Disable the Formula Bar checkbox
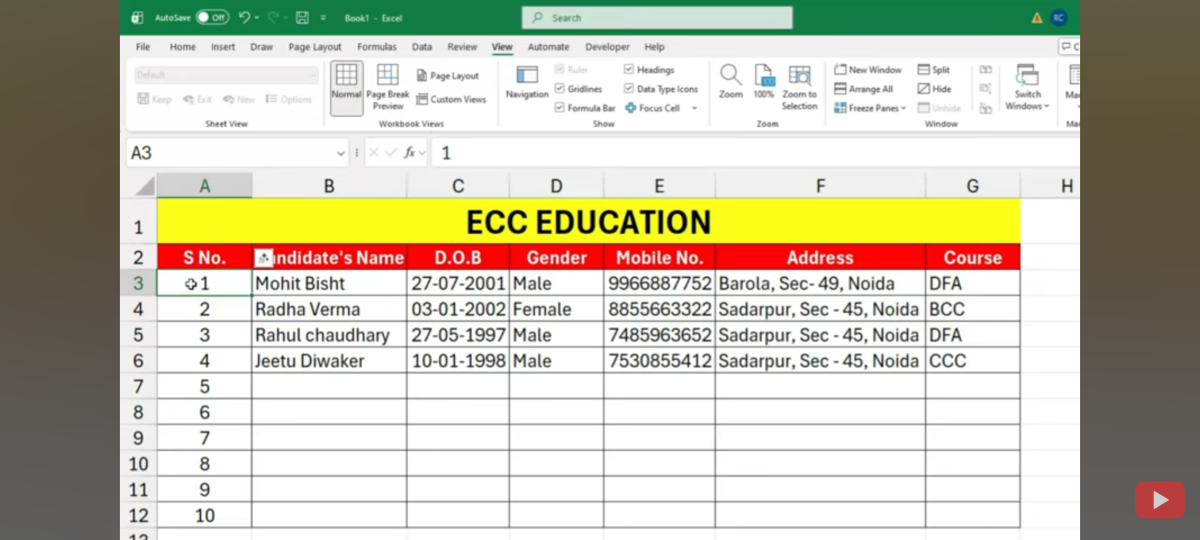Viewport: 1200px width, 540px height. 560,108
